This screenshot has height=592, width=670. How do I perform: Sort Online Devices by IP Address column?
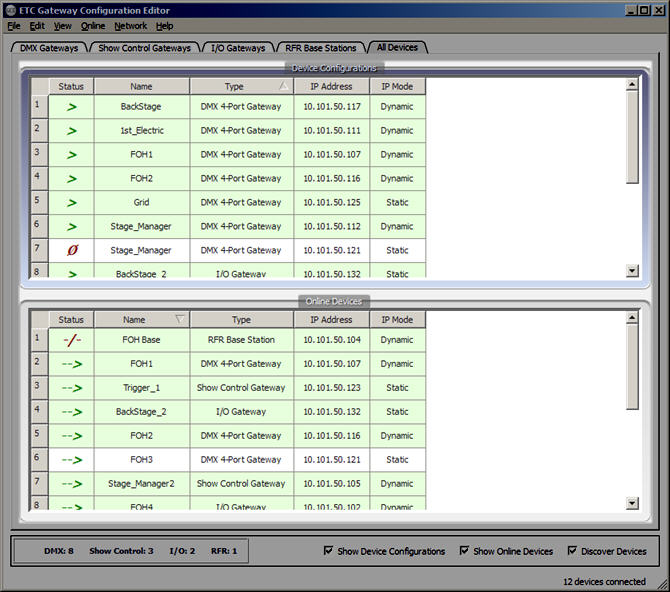click(x=331, y=320)
